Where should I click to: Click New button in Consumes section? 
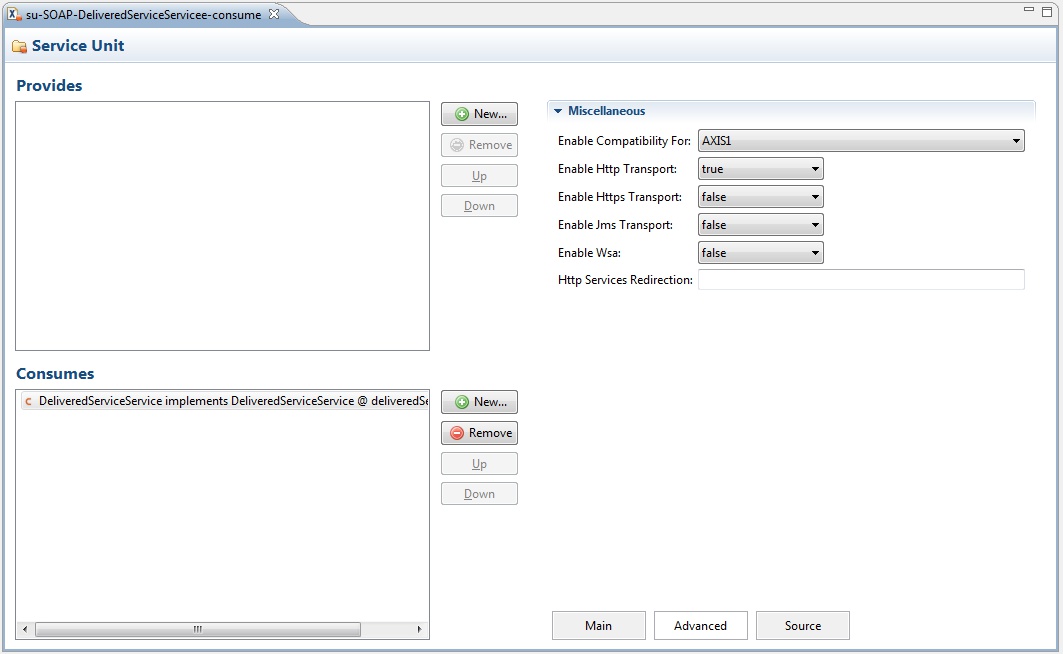point(479,402)
